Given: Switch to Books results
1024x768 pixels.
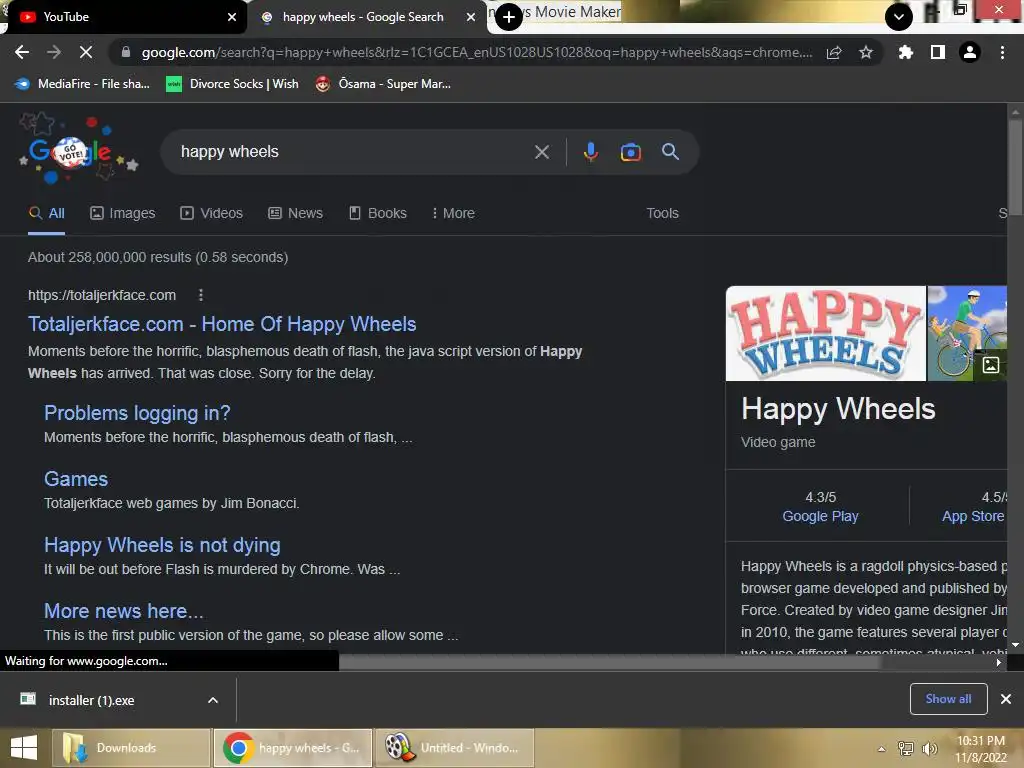Looking at the screenshot, I should tap(377, 214).
